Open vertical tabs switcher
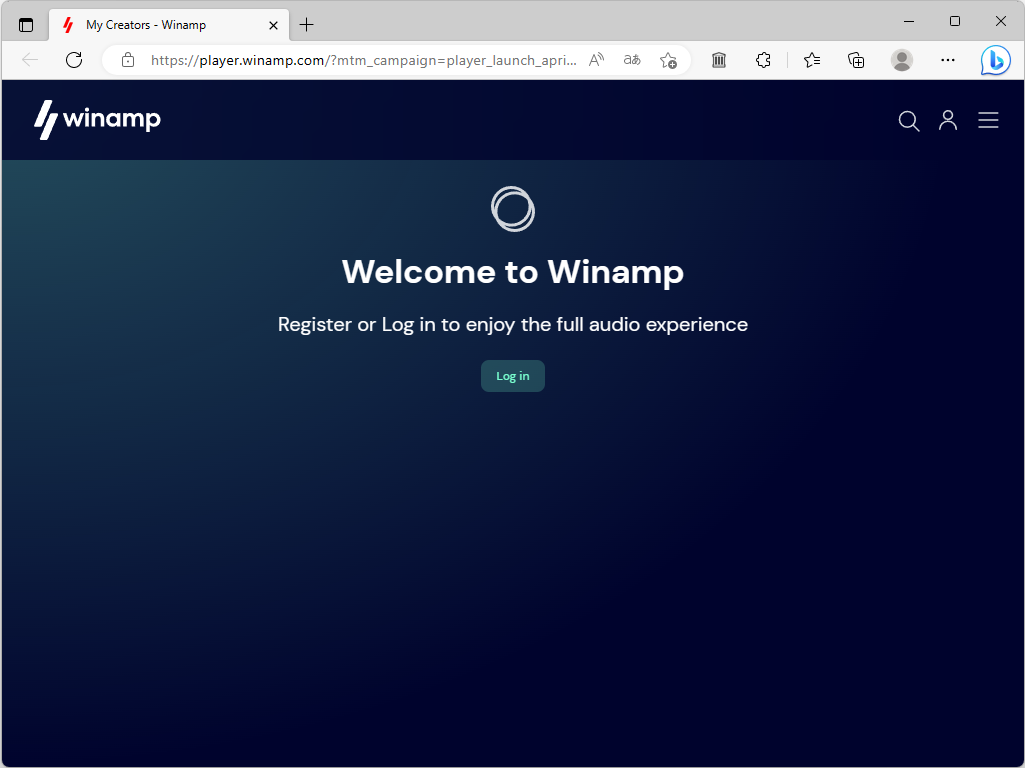Screen dimensions: 1025x768 [25, 24]
